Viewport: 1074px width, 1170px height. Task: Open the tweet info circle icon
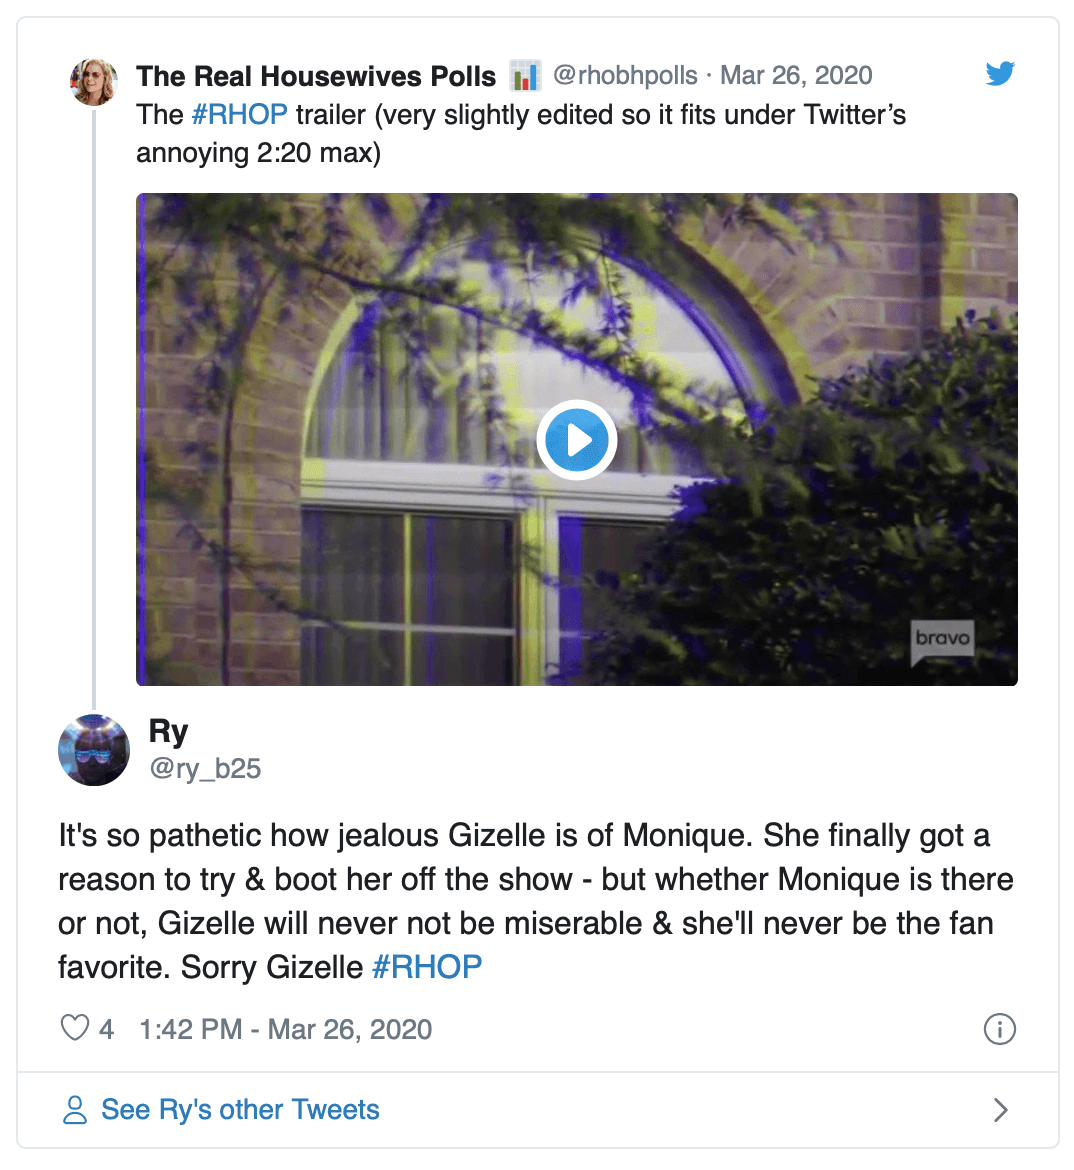tap(1000, 1029)
